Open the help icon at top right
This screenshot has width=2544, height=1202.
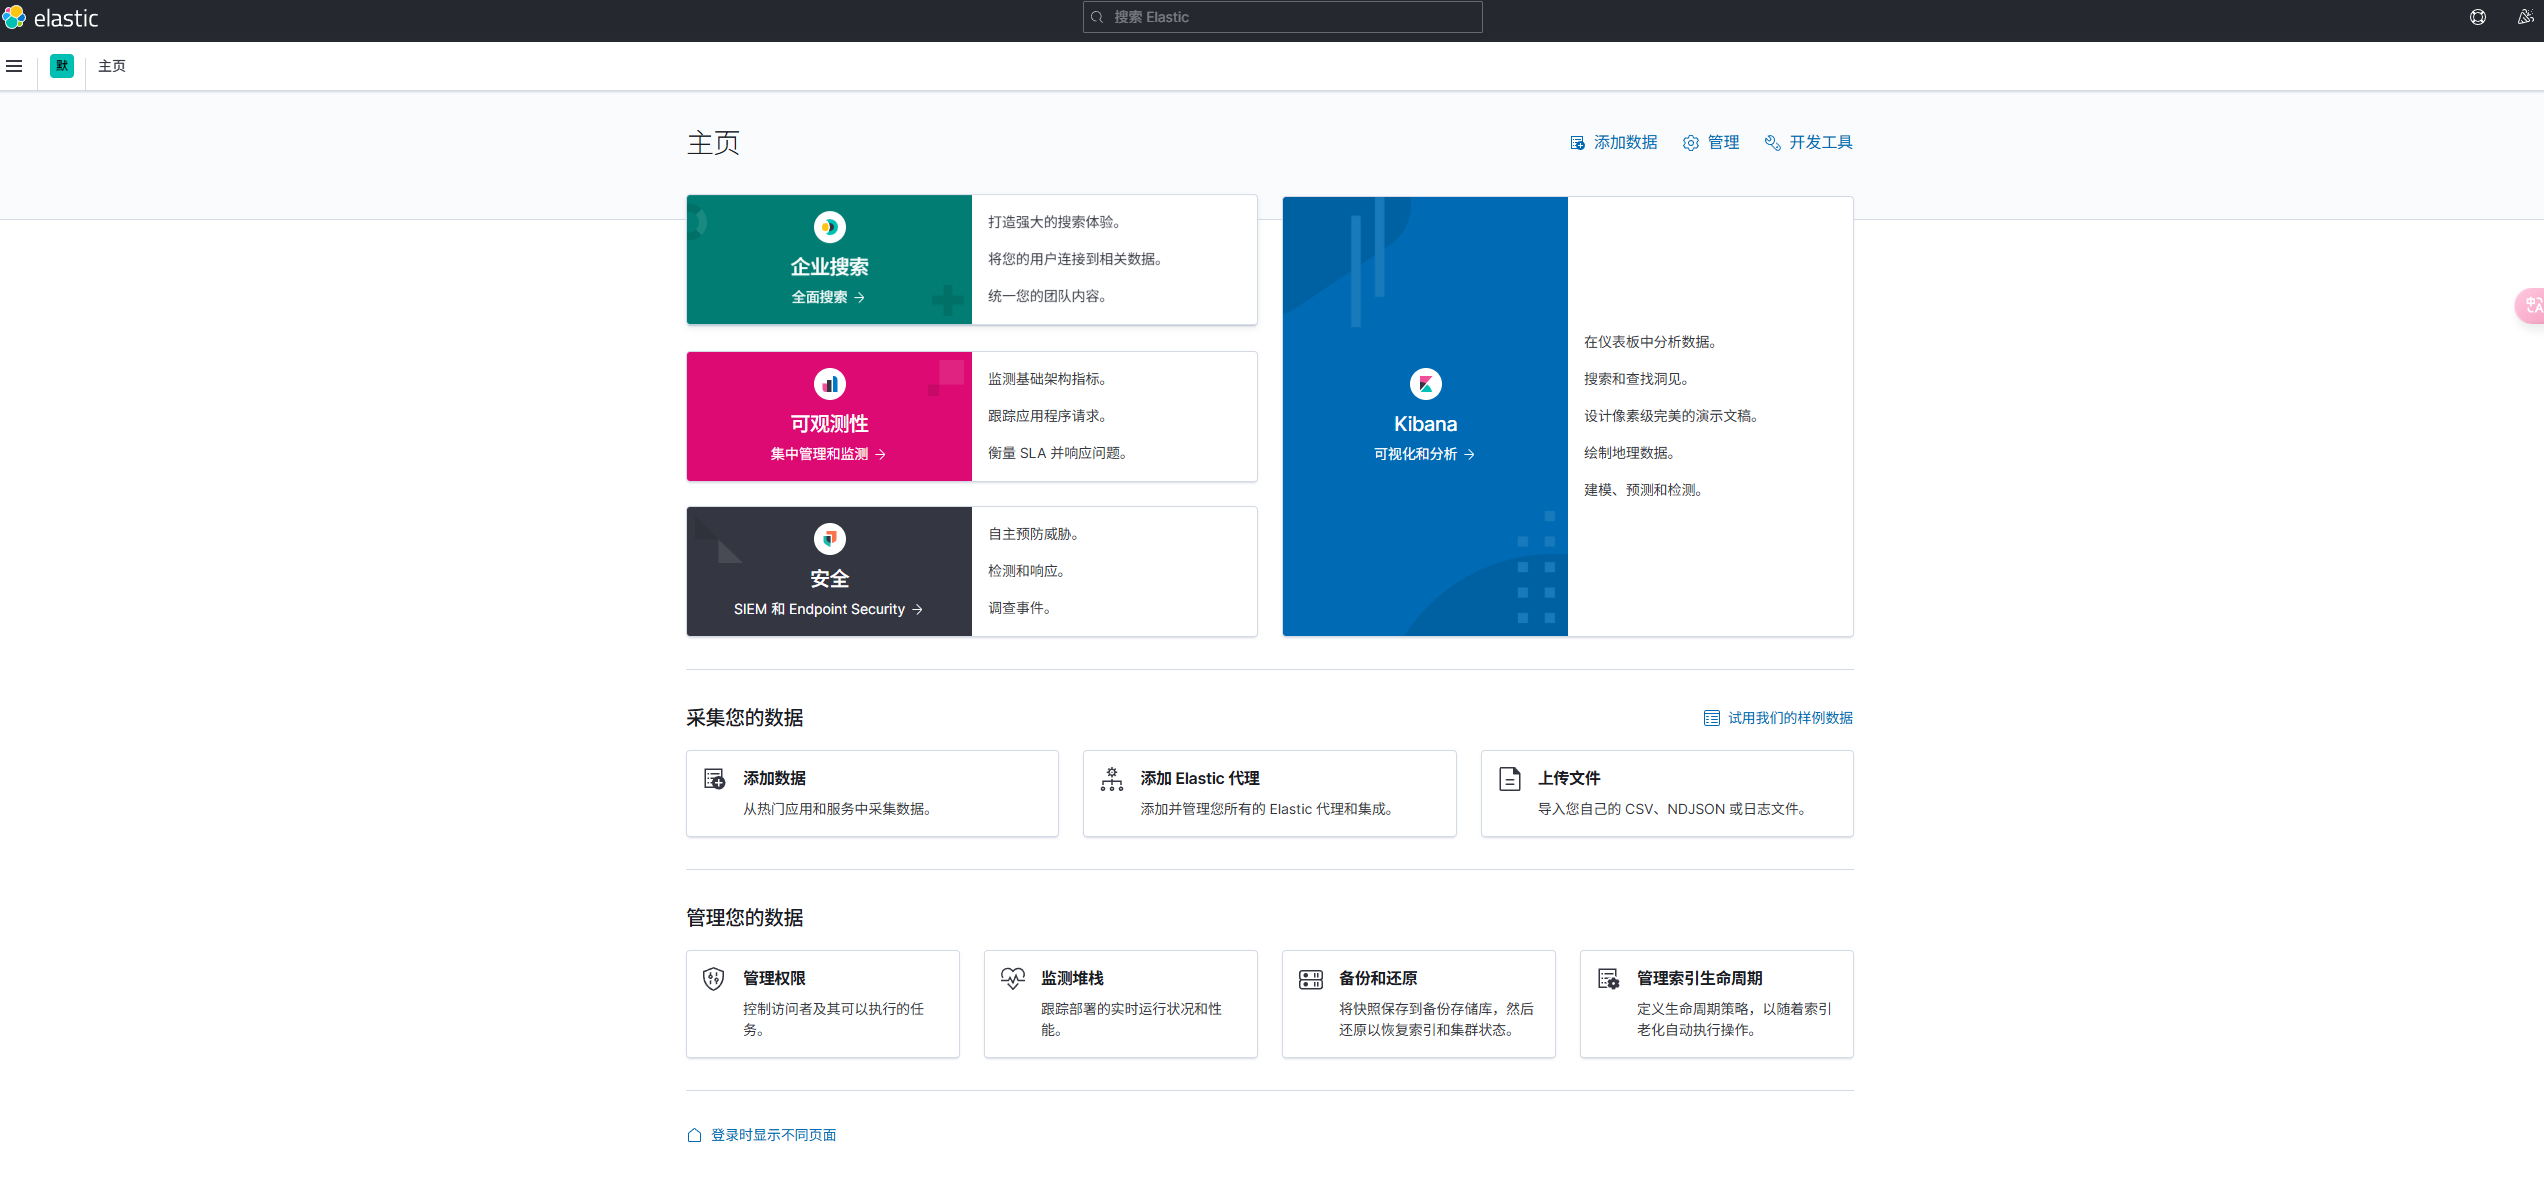pyautogui.click(x=2478, y=17)
